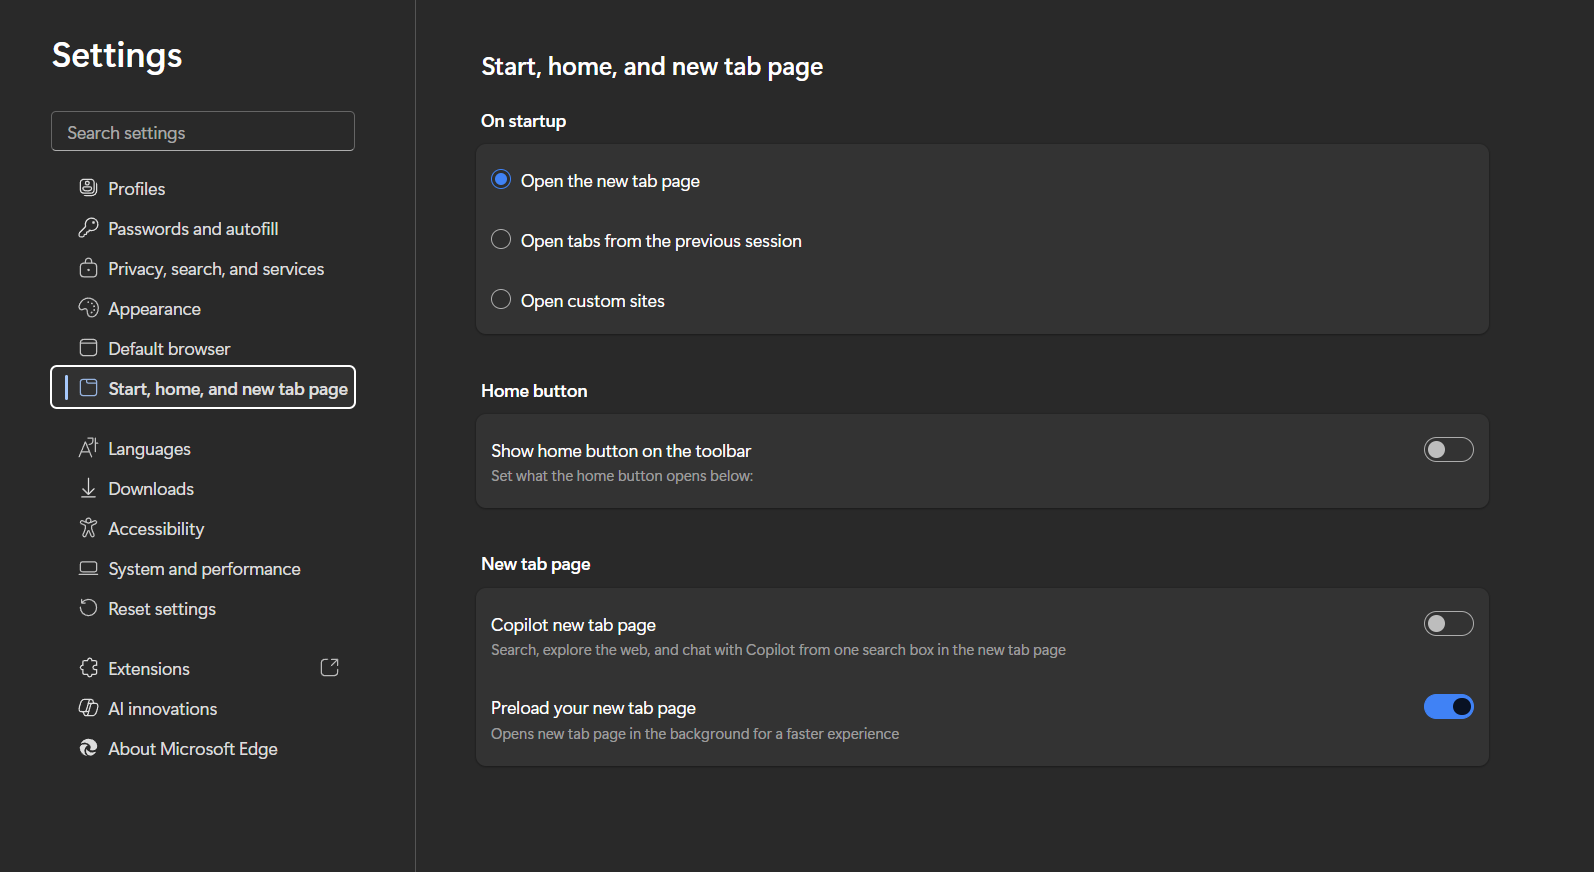The image size is (1594, 872).
Task: Click the Languages icon in sidebar
Action: point(88,448)
